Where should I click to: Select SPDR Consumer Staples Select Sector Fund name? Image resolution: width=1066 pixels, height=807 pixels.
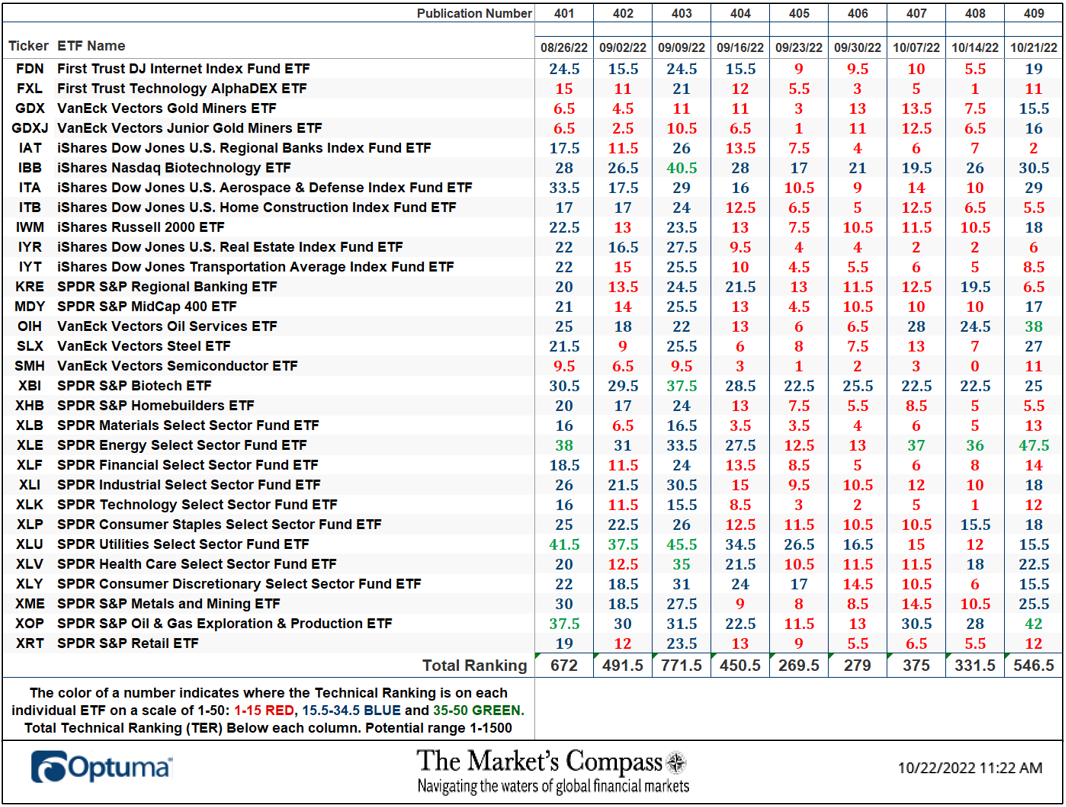click(219, 524)
